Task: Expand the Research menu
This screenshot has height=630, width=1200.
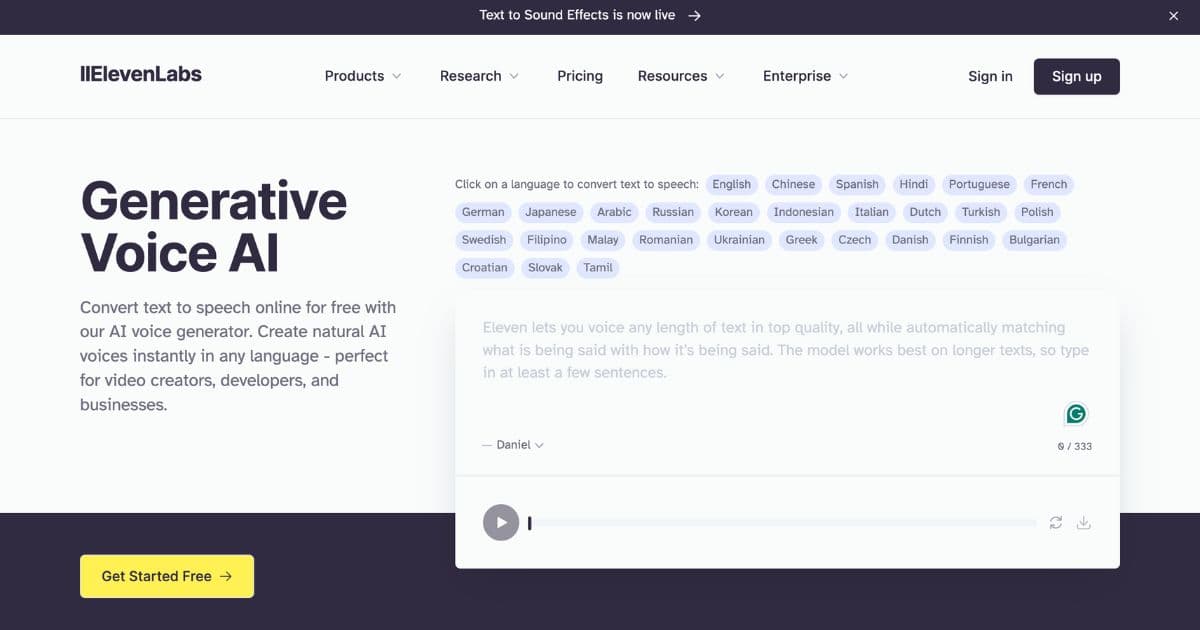Action: pos(479,76)
